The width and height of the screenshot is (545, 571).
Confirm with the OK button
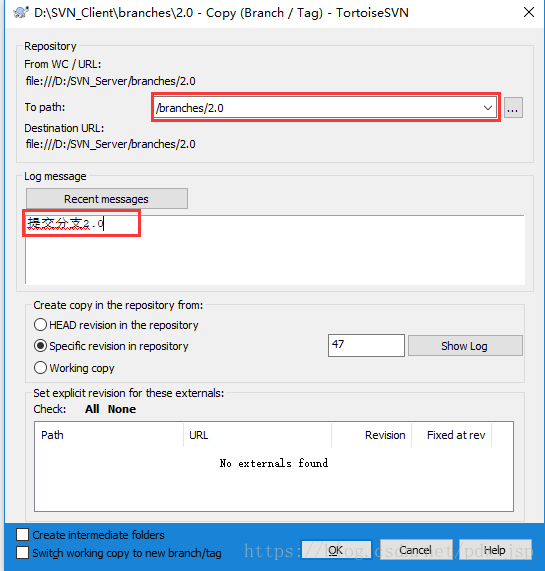[x=336, y=550]
